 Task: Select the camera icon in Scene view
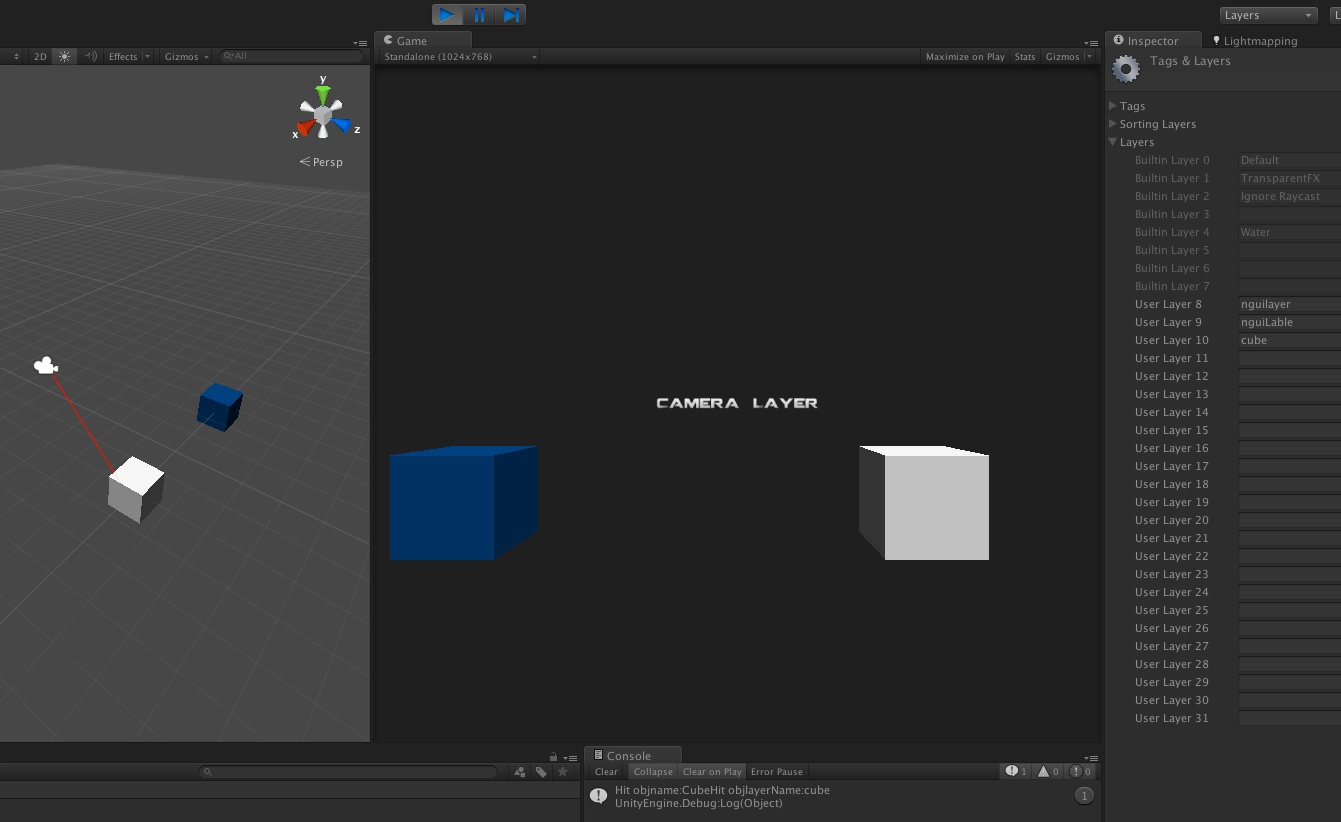(x=45, y=365)
